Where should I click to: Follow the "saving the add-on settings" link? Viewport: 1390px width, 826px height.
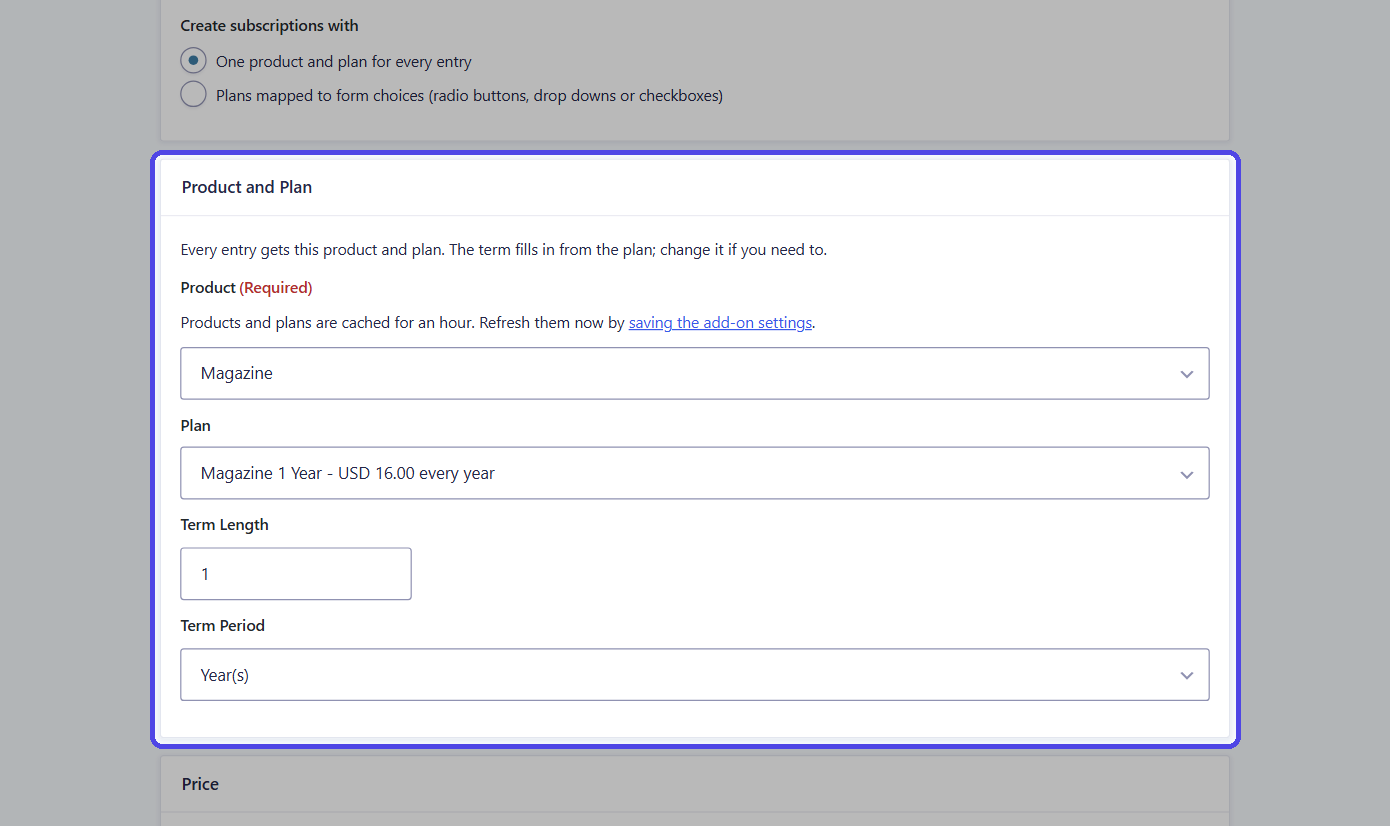pos(720,323)
